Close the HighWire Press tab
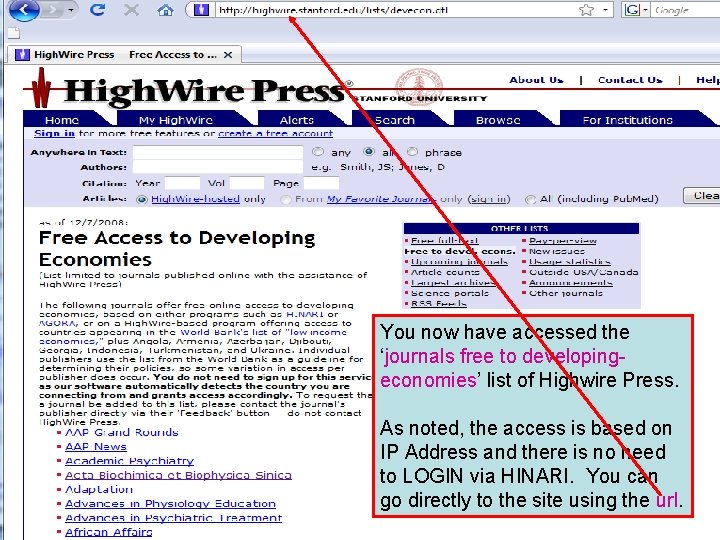 pyautogui.click(x=228, y=55)
